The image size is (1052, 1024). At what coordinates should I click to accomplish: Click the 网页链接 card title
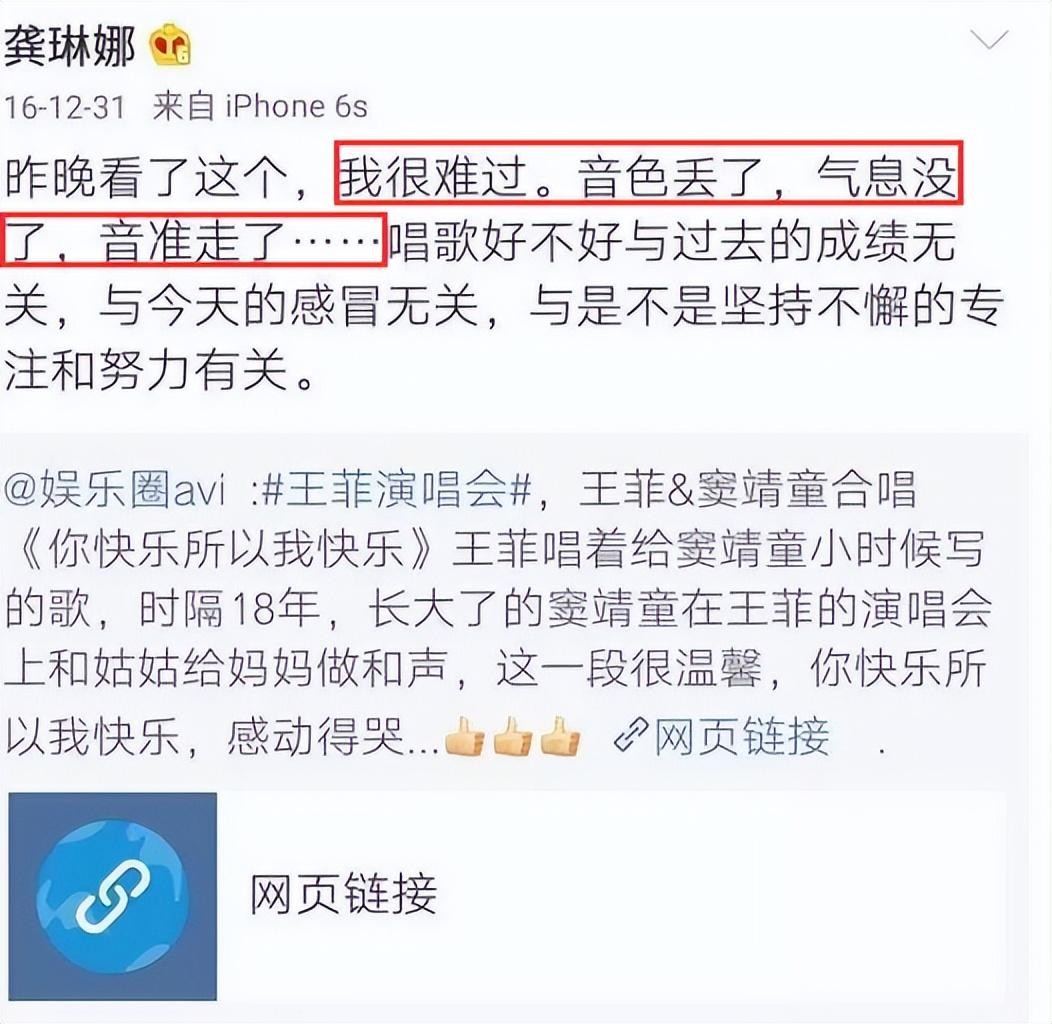pyautogui.click(x=343, y=894)
